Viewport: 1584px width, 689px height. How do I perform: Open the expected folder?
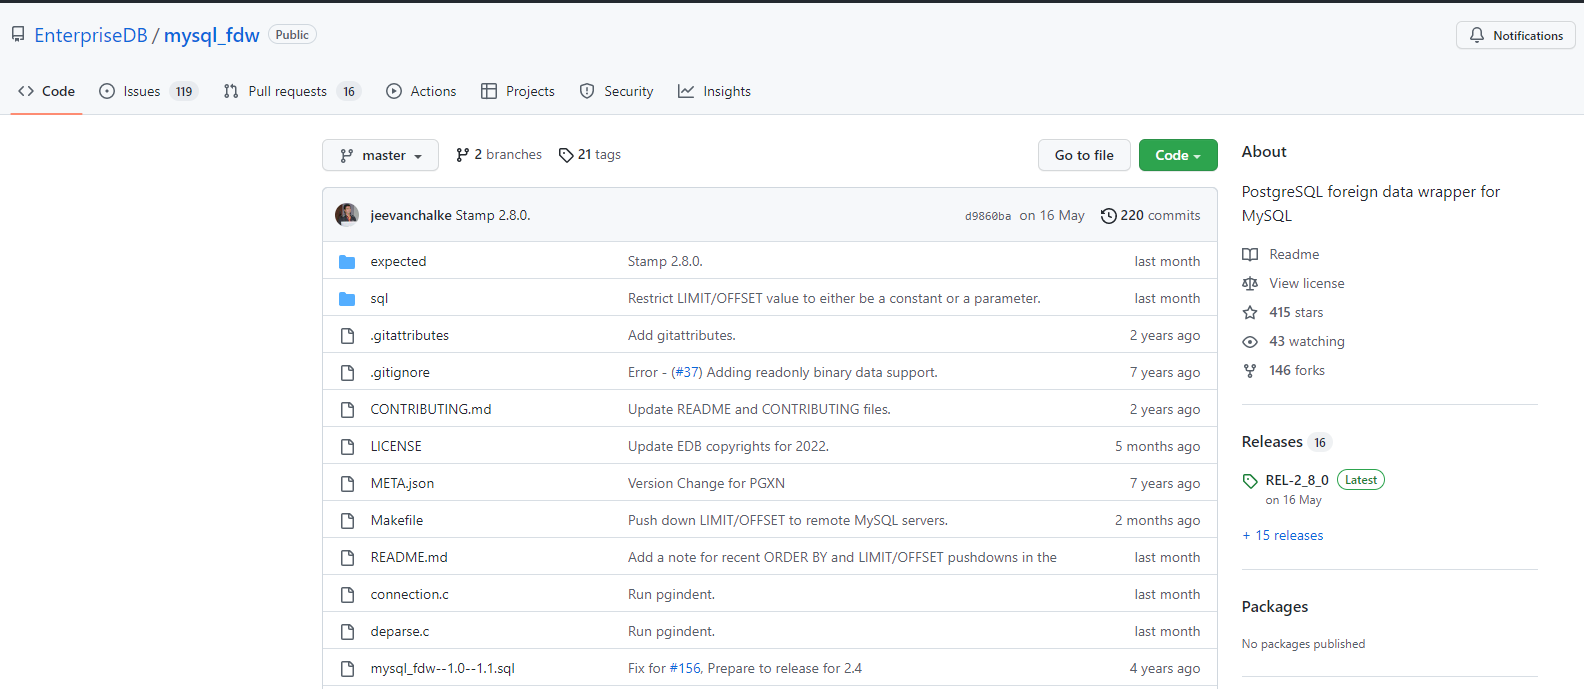click(398, 262)
